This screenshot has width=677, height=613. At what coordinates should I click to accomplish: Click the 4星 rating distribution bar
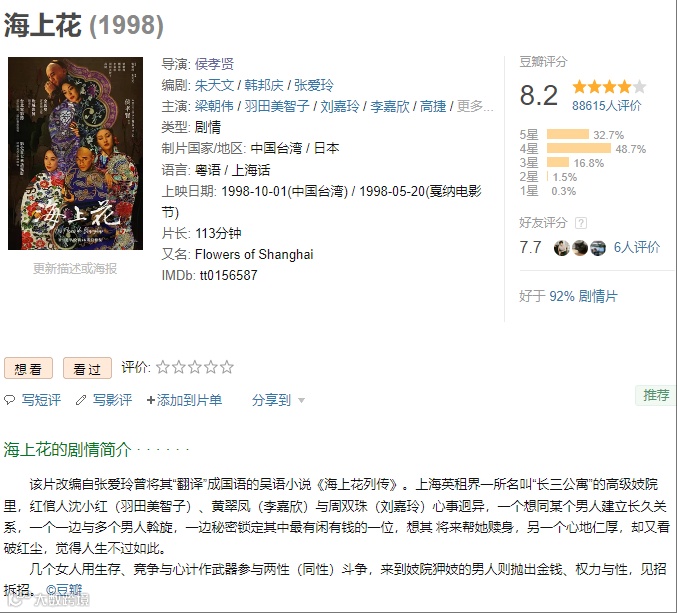coord(579,149)
